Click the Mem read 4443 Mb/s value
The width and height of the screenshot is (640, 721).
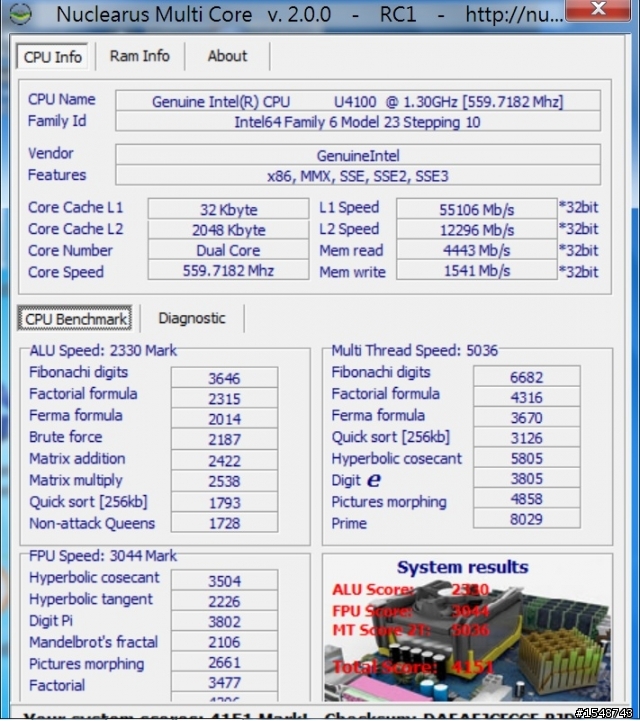477,250
